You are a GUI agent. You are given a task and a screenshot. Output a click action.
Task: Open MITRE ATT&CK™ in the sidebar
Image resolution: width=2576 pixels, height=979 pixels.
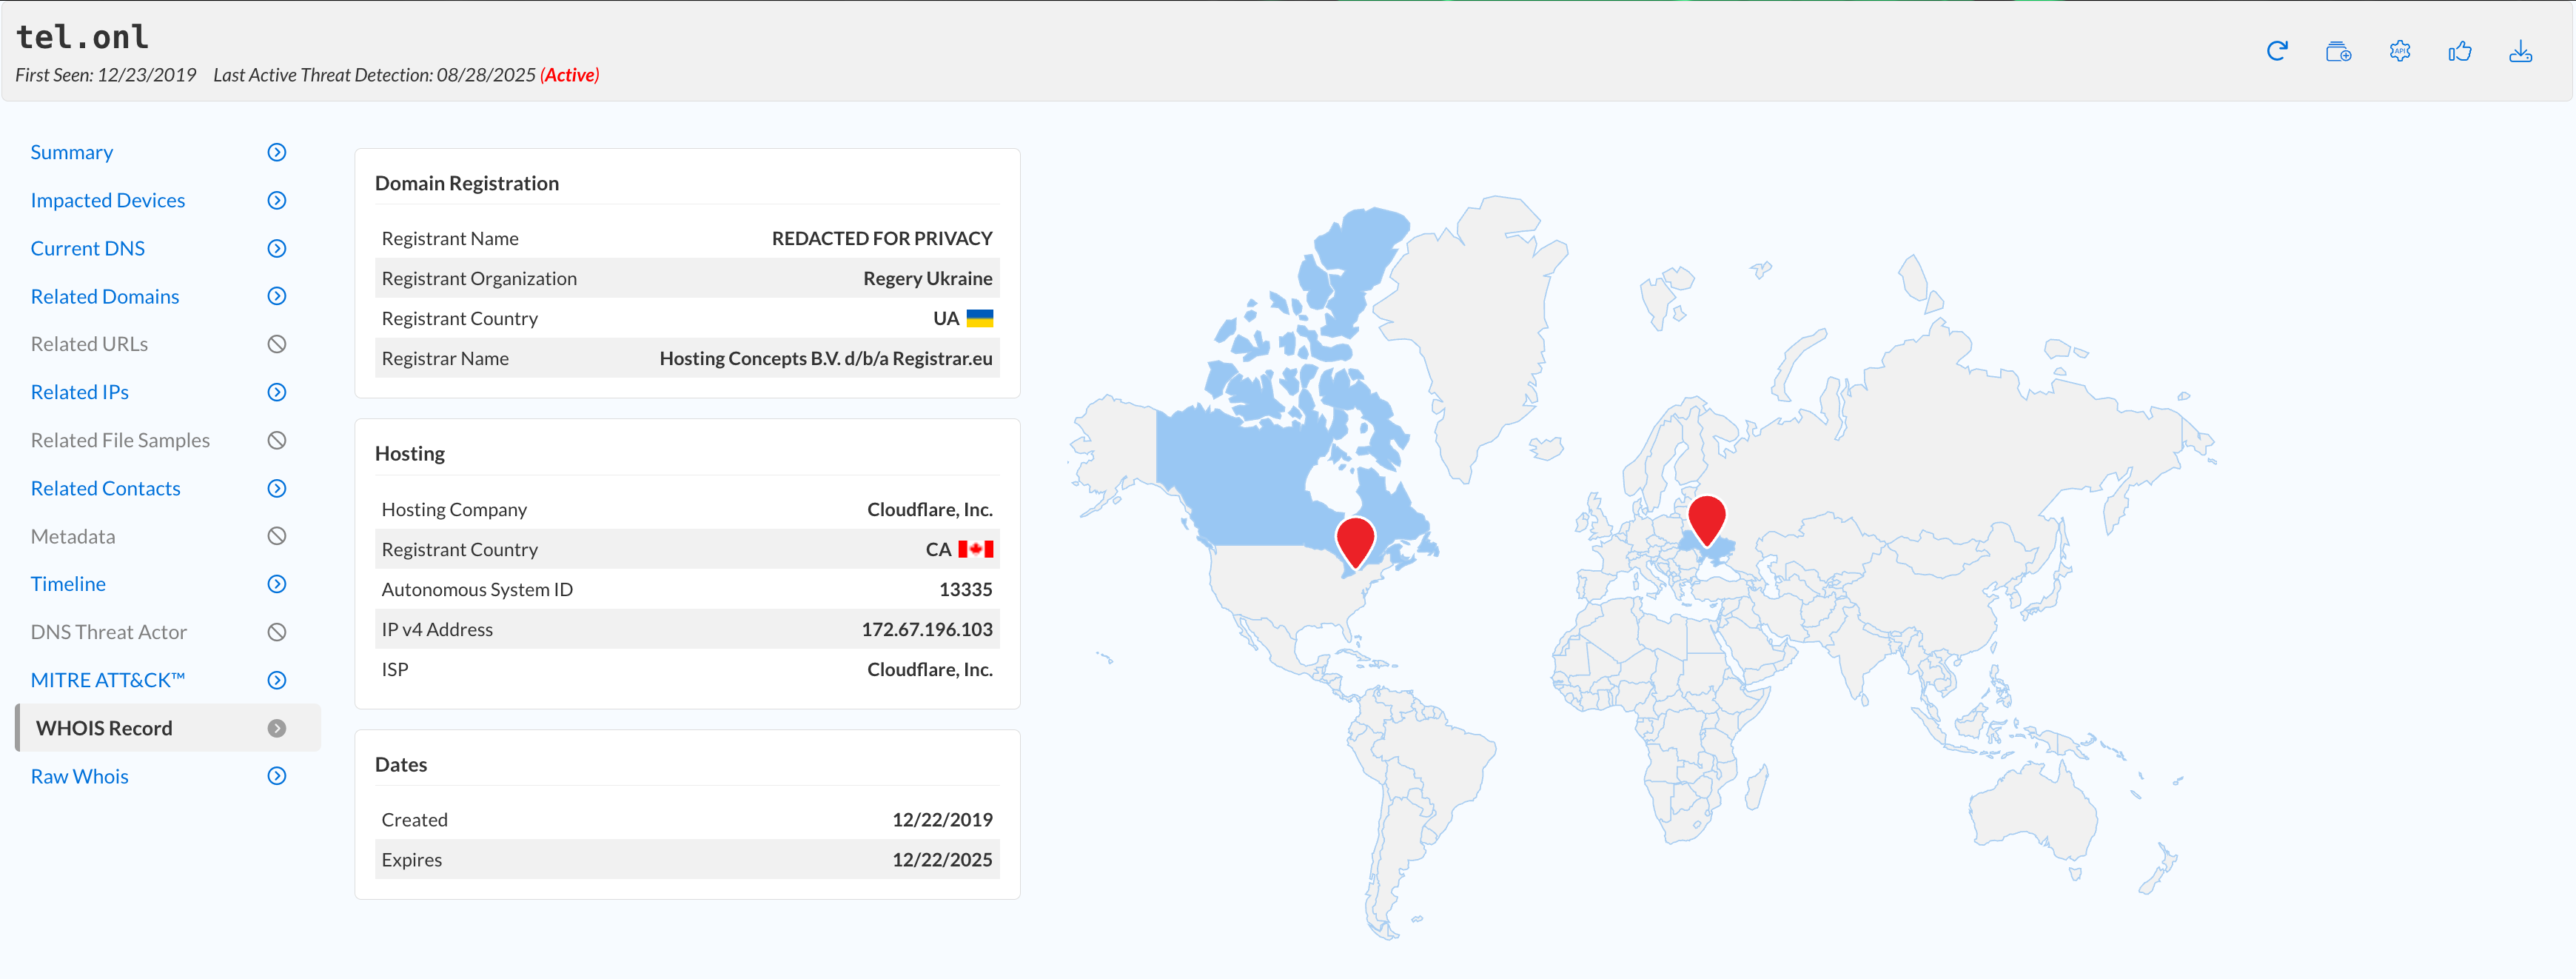(107, 680)
